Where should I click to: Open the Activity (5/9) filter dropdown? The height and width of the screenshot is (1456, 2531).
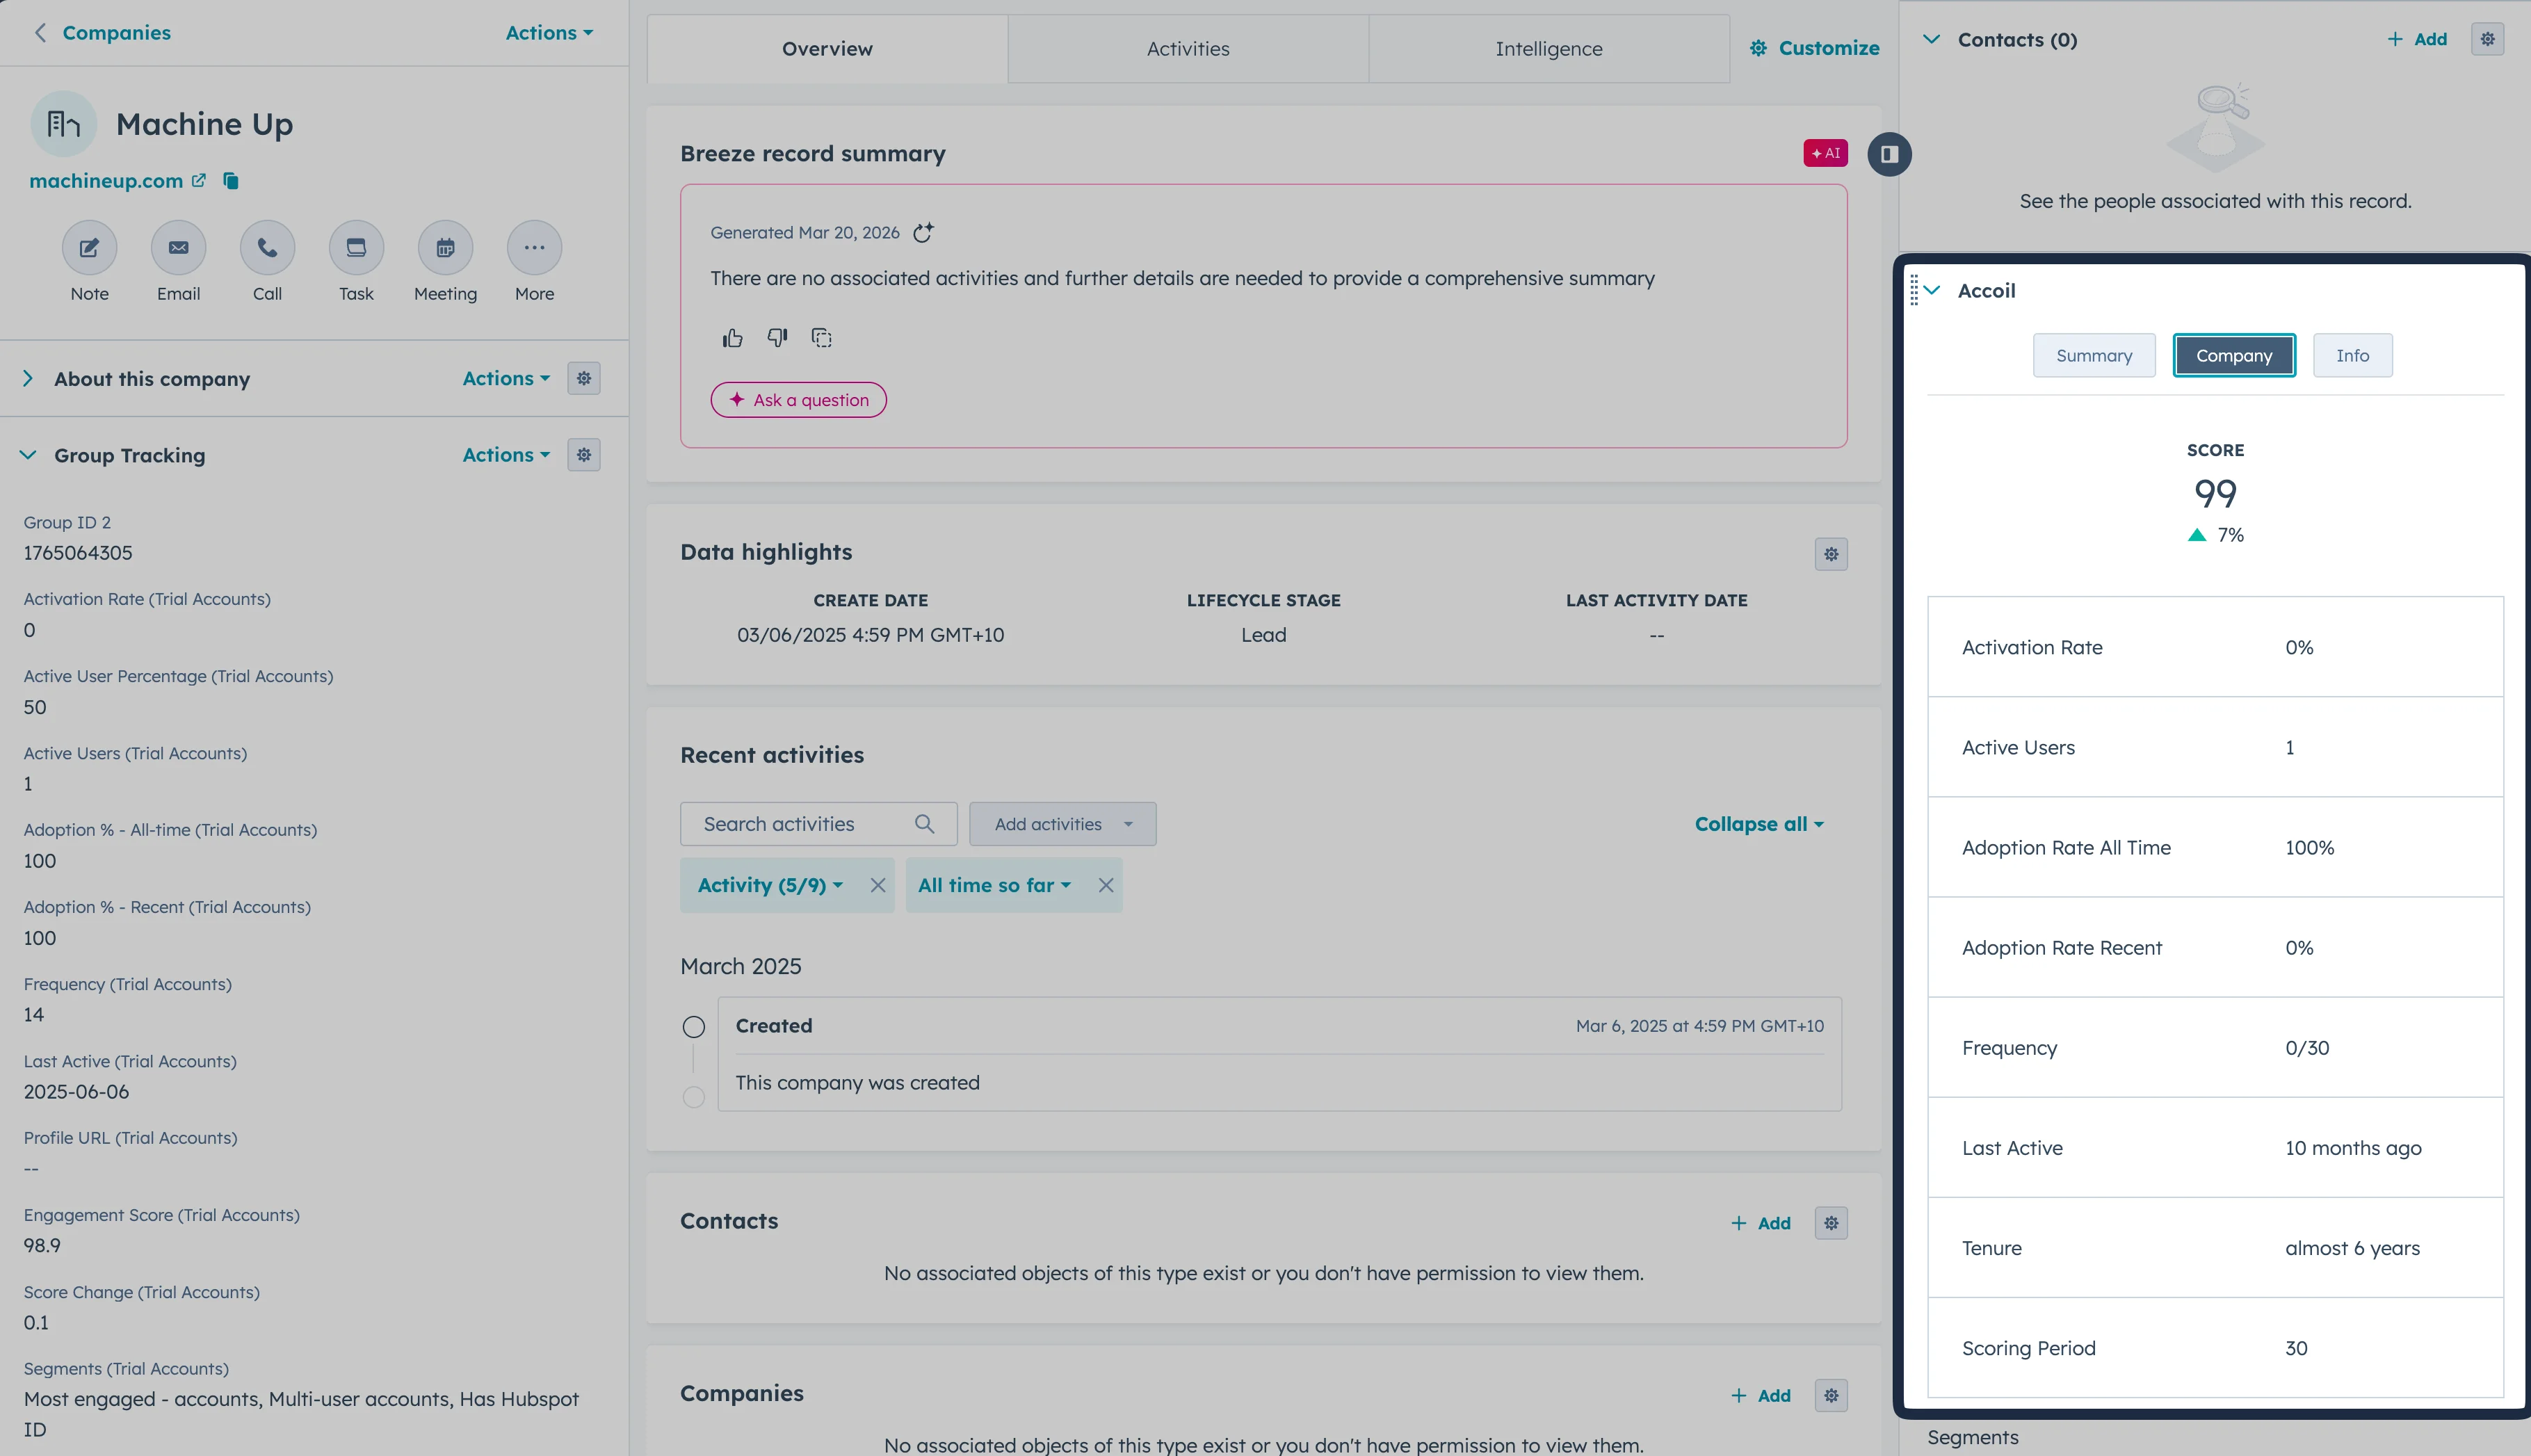pos(770,885)
